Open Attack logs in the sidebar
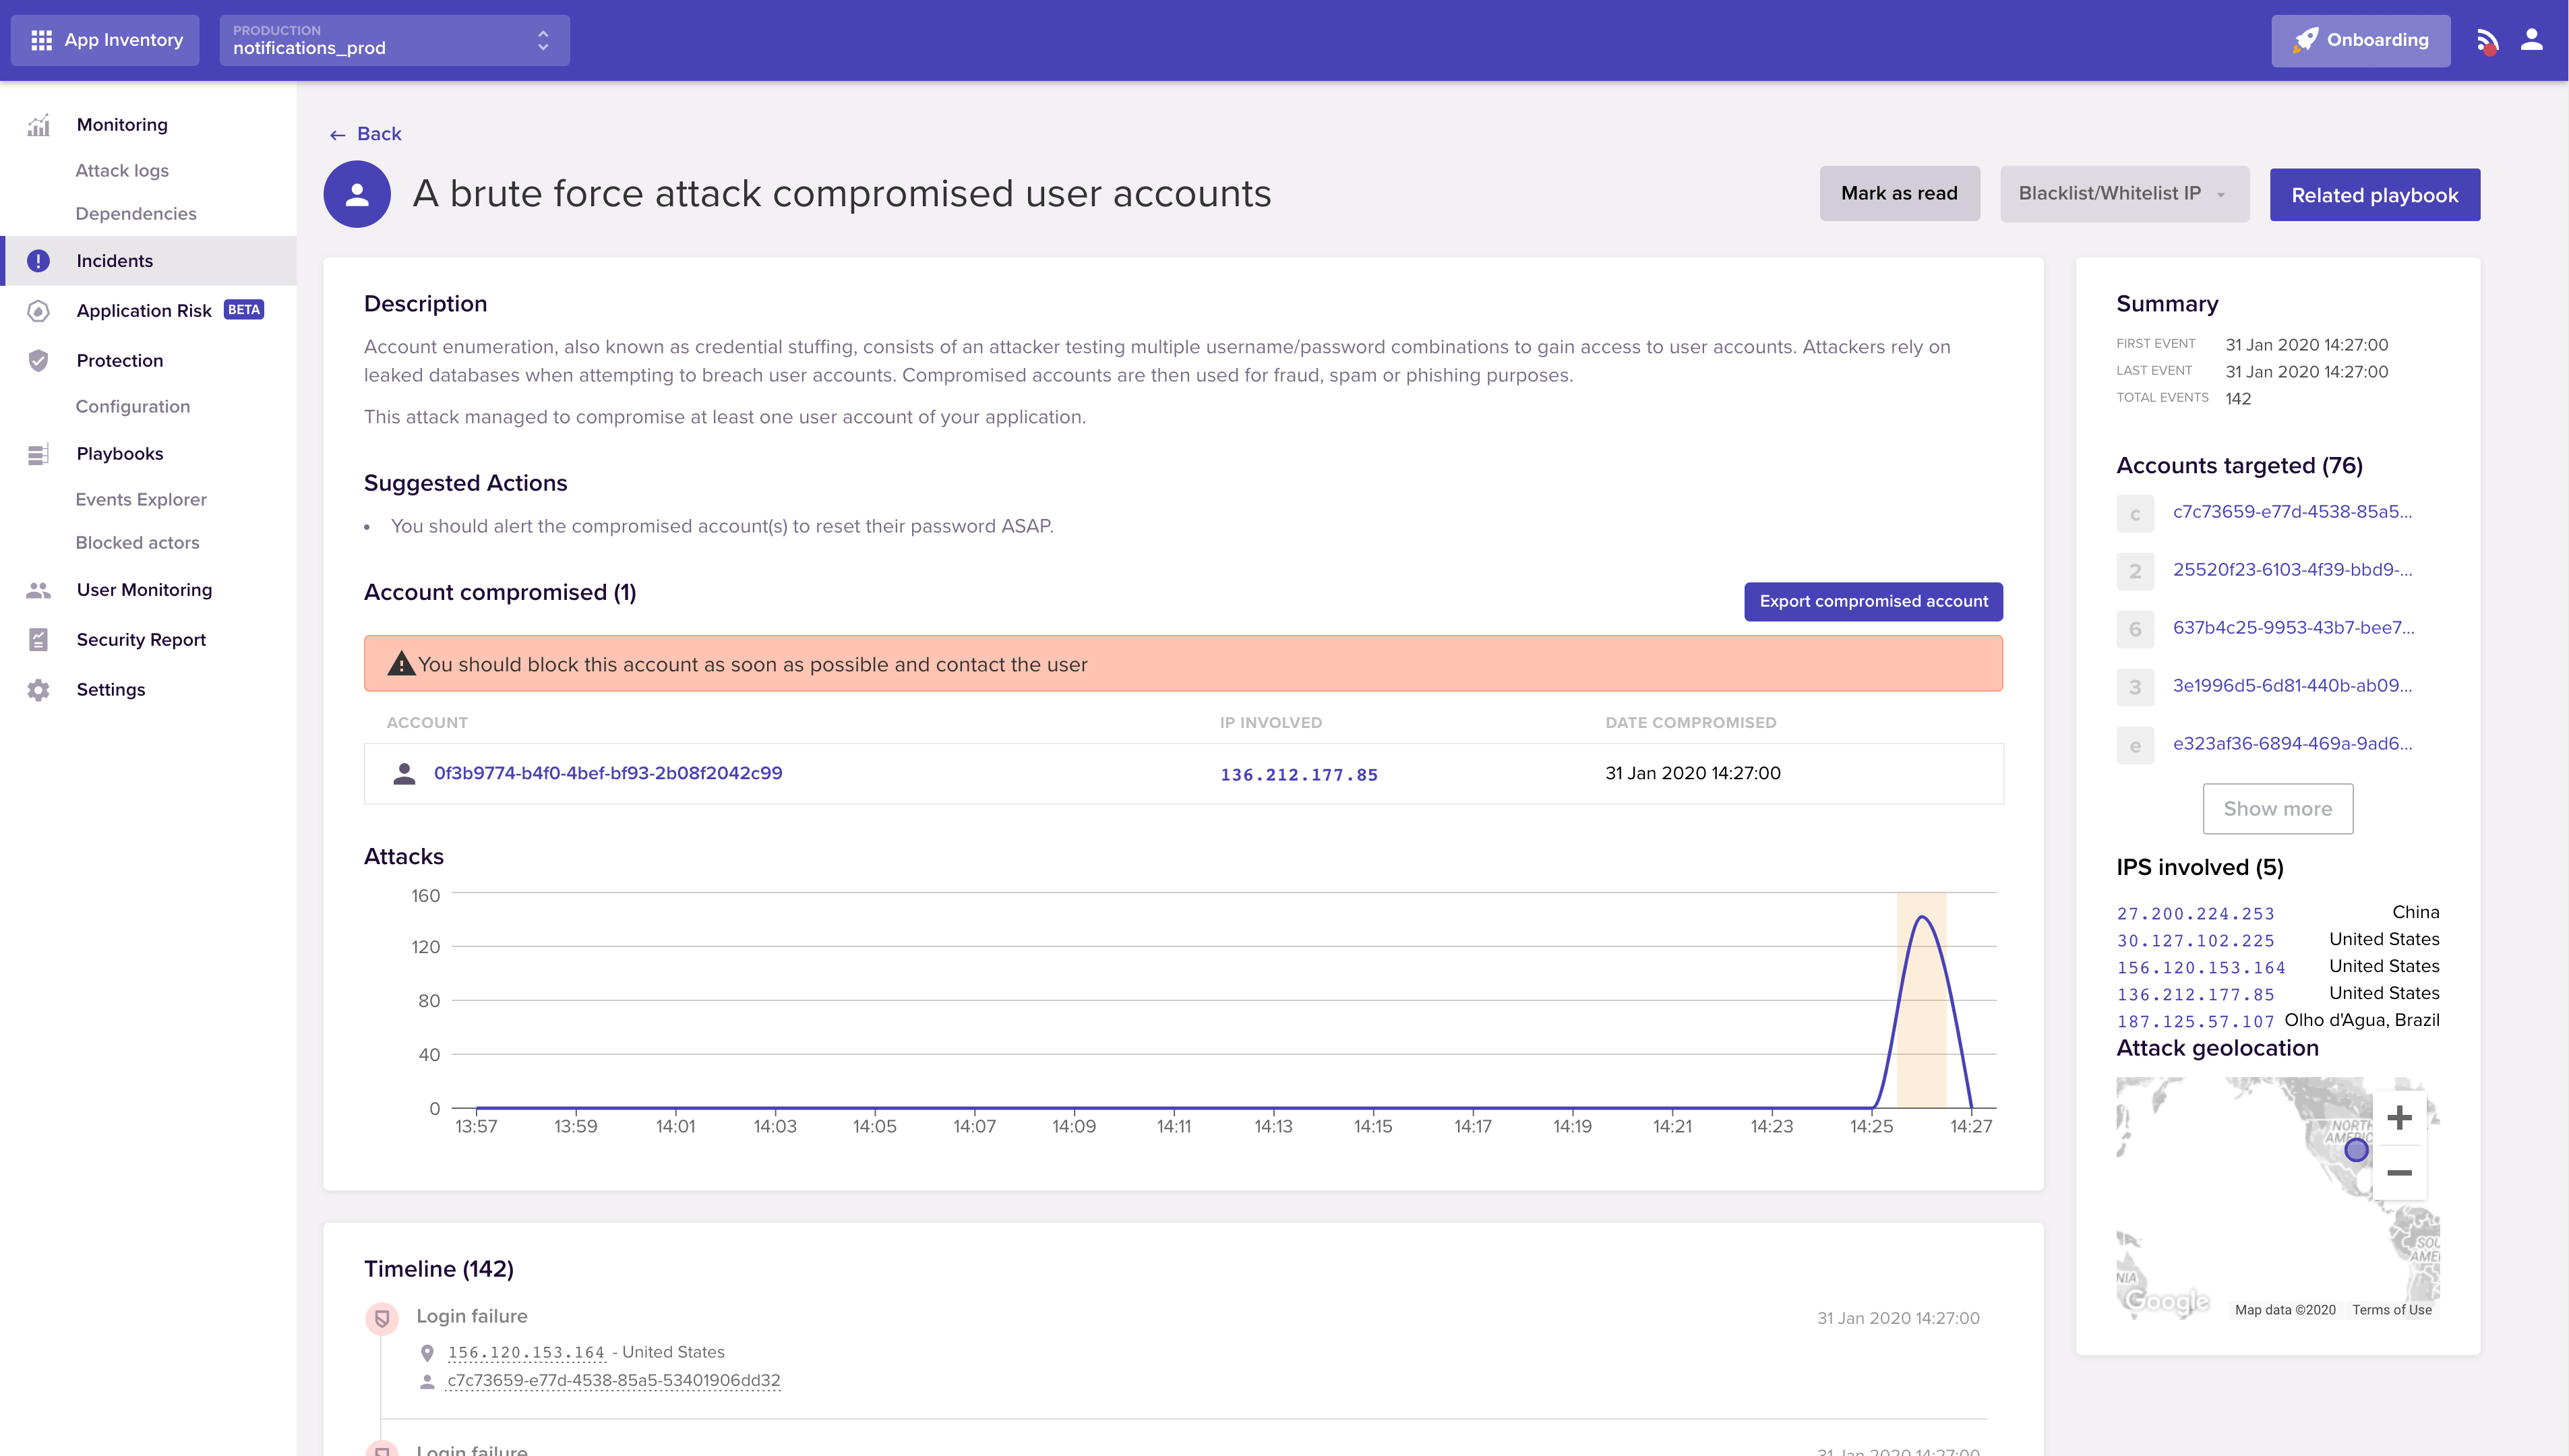2569x1456 pixels. [x=122, y=171]
